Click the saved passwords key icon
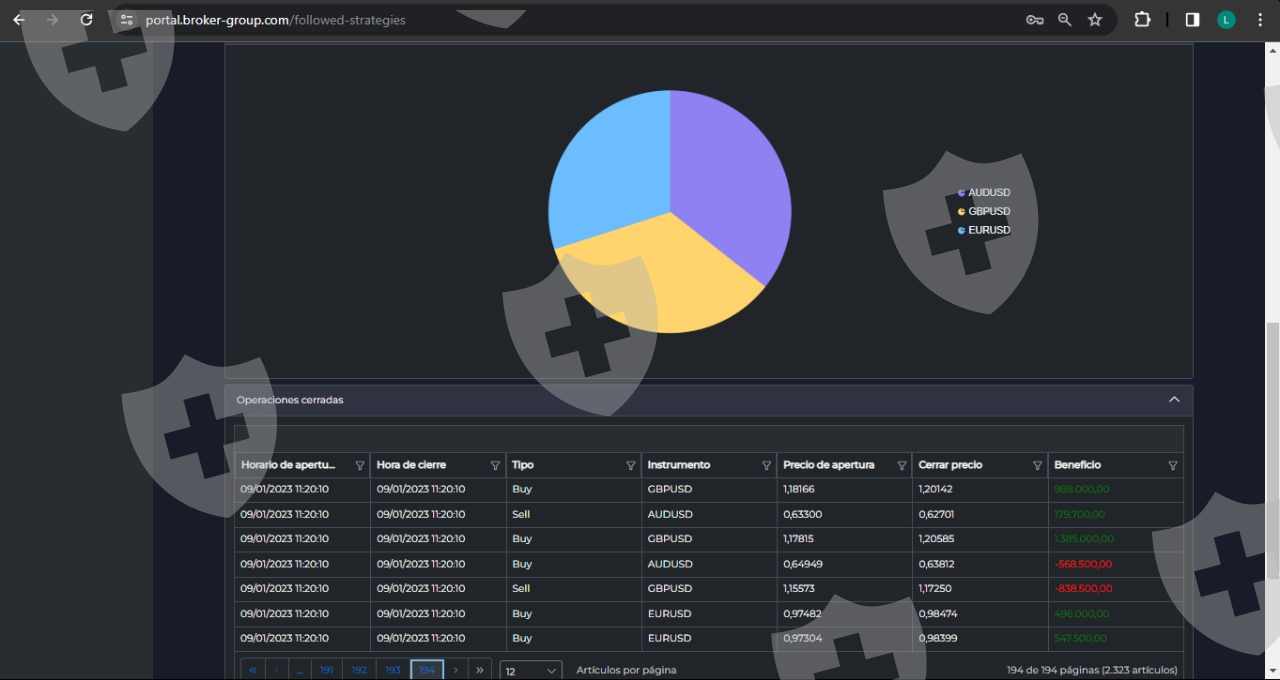 click(1035, 20)
